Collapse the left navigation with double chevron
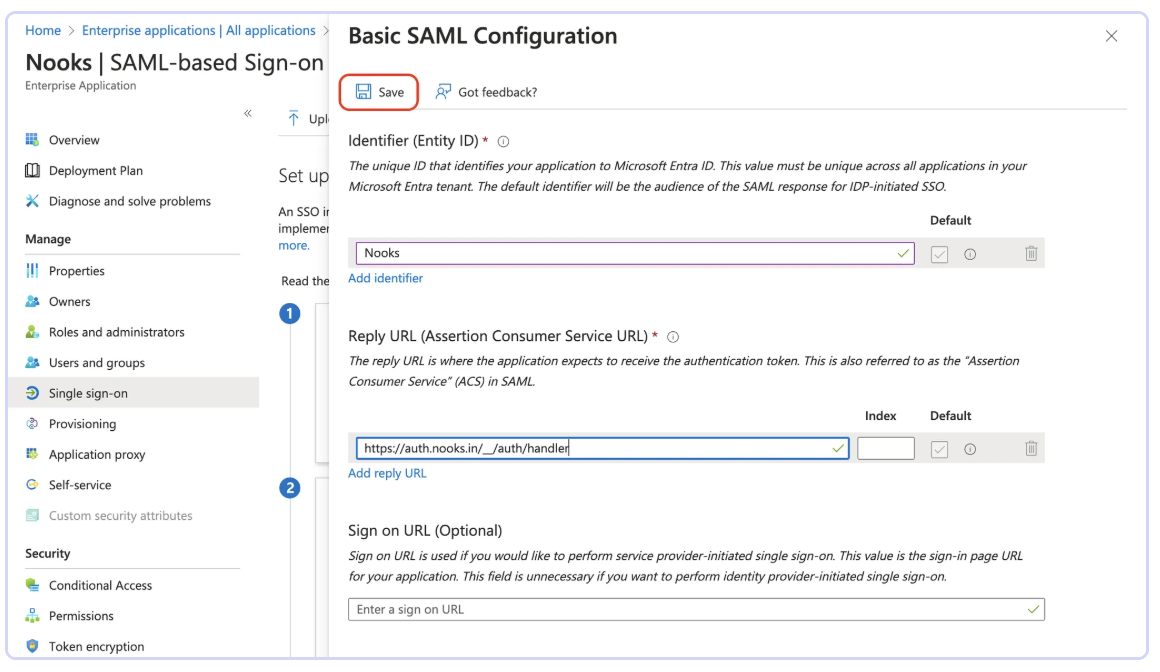 (248, 113)
